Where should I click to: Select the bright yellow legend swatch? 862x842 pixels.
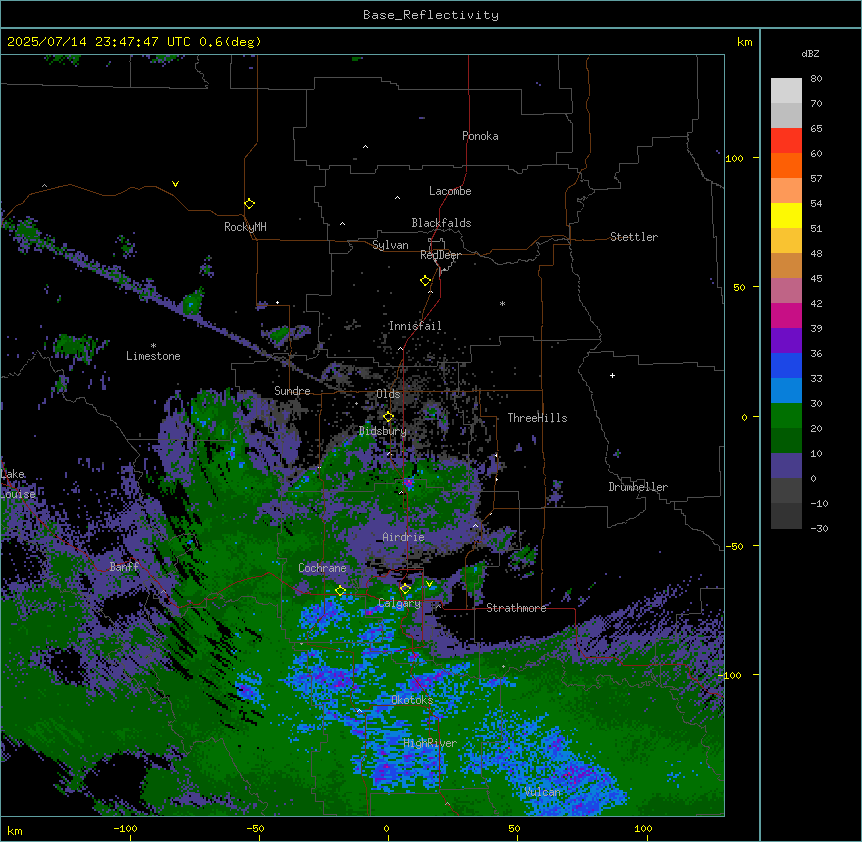786,215
